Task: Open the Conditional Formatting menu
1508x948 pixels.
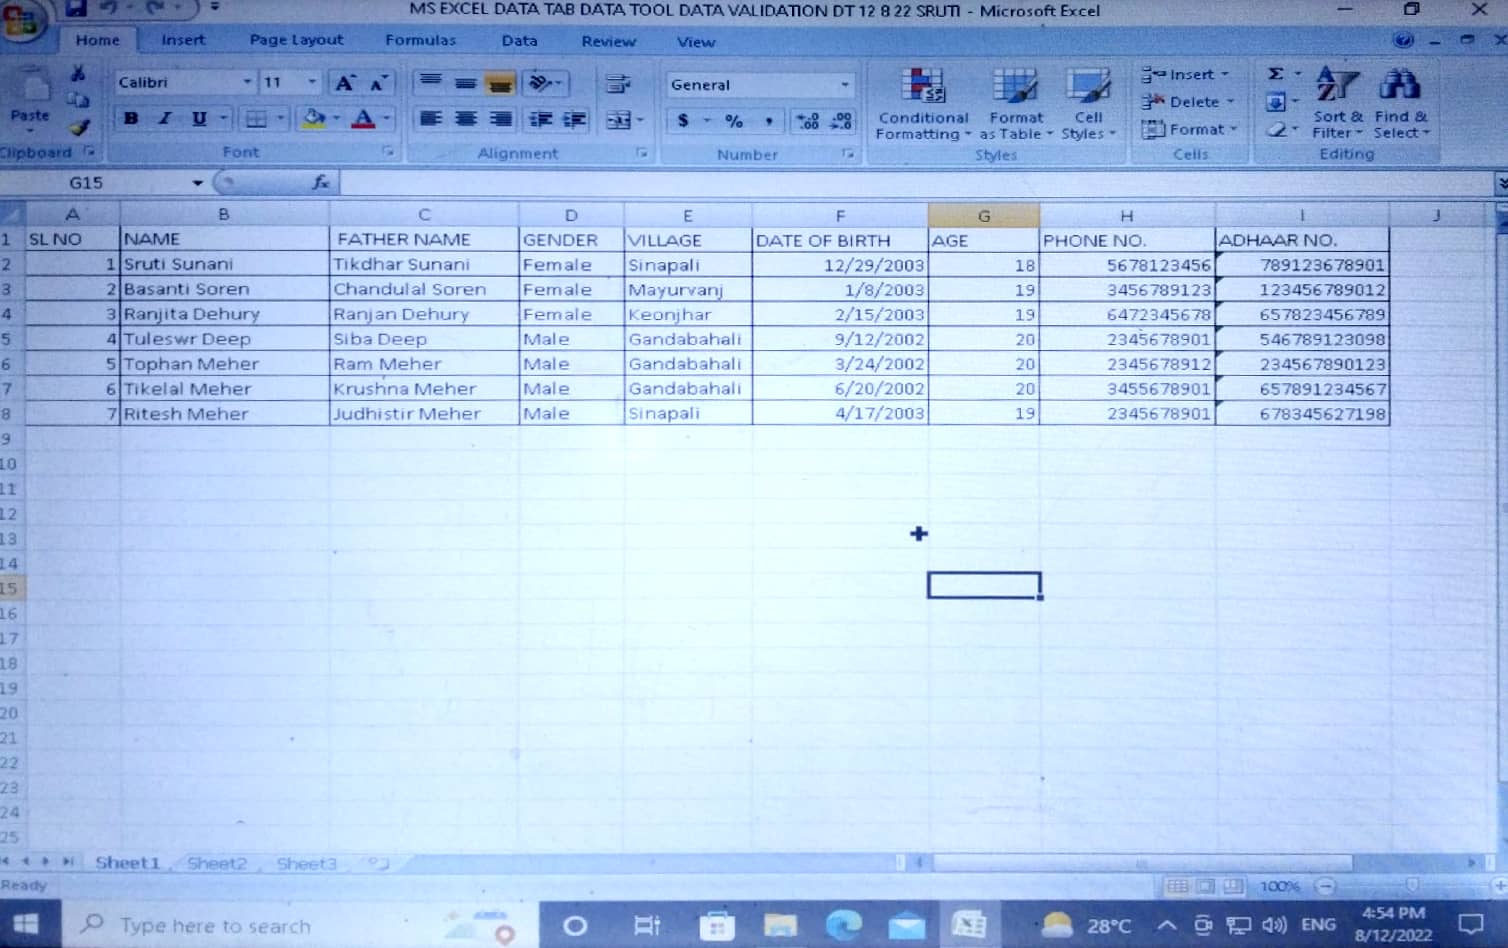Action: point(922,104)
